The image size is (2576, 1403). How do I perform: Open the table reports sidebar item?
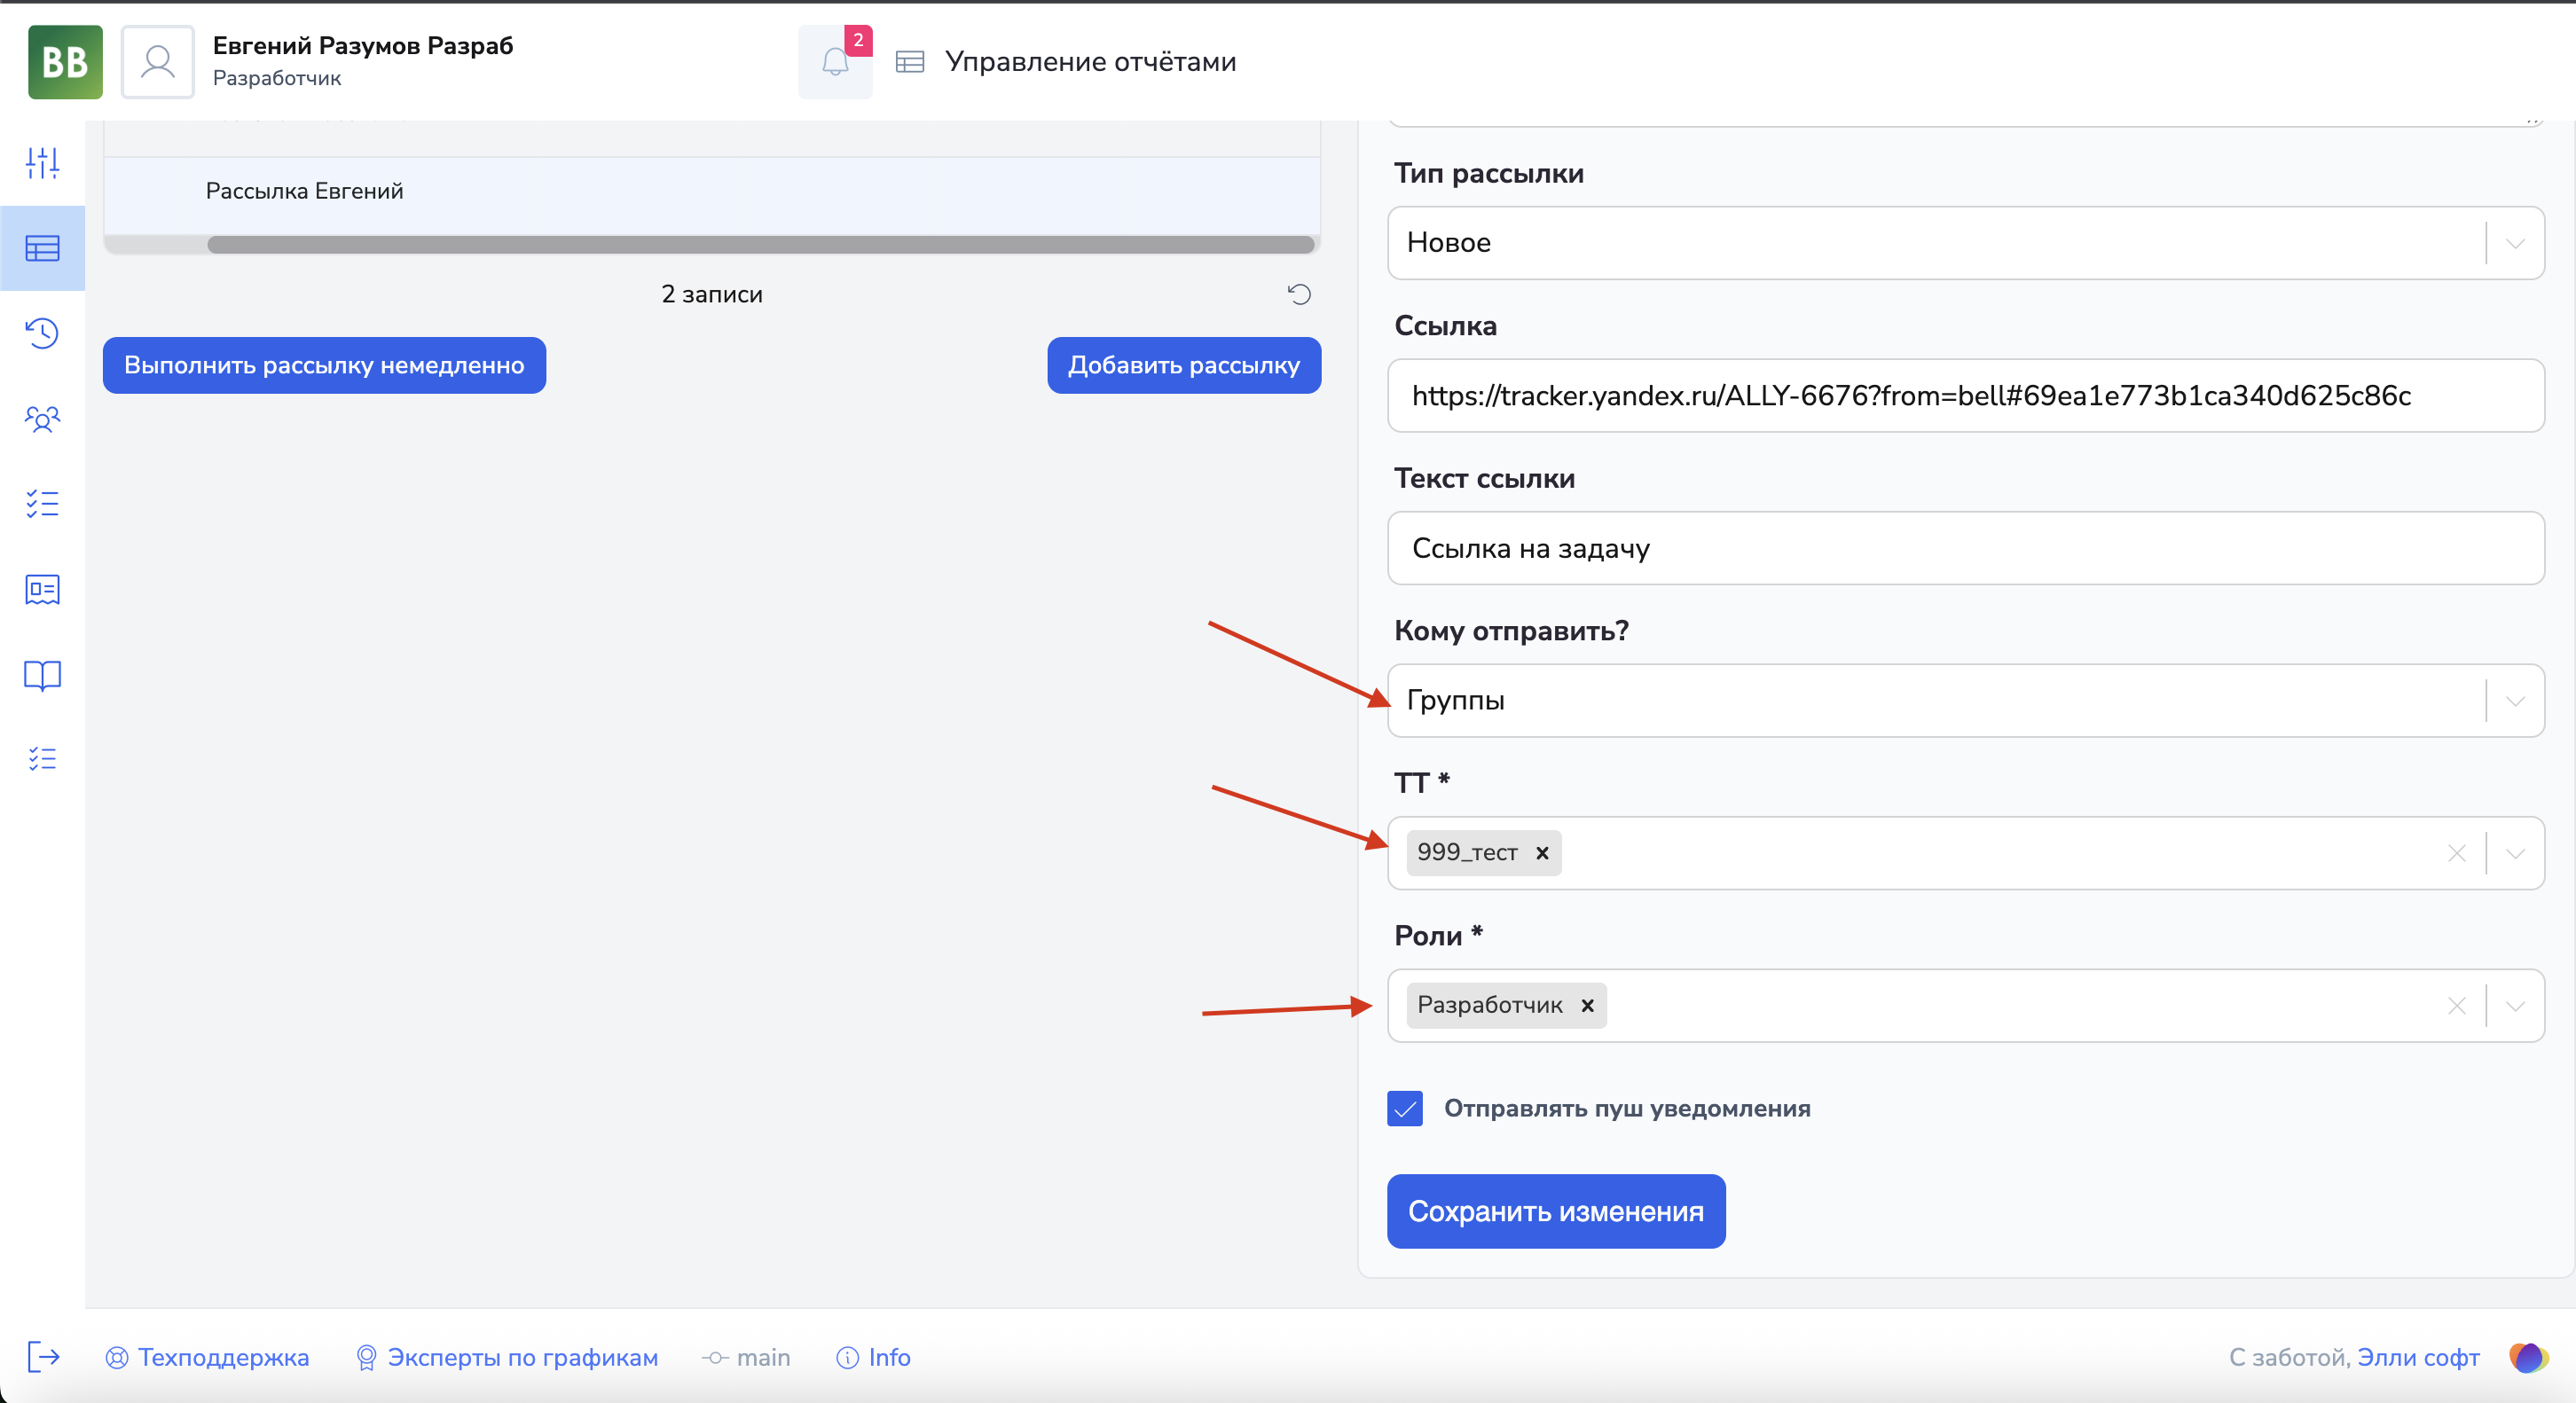tap(42, 248)
